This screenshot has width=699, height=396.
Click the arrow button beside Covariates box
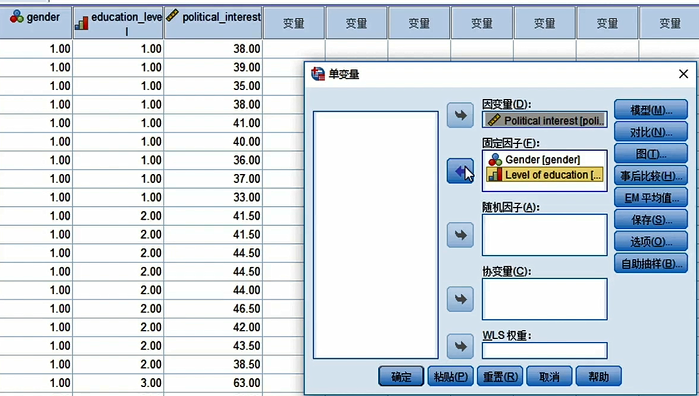point(460,299)
